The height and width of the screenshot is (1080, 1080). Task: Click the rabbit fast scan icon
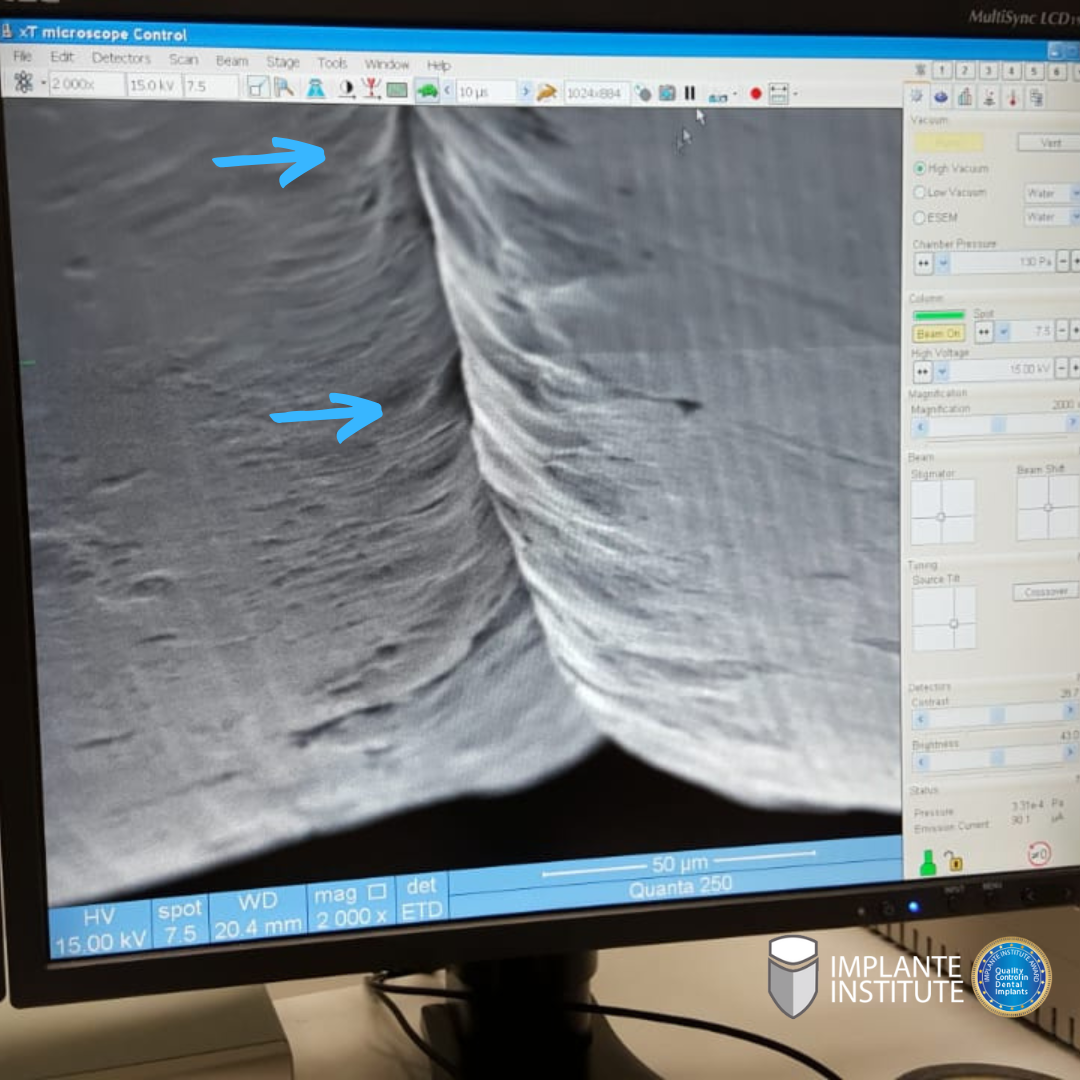546,92
